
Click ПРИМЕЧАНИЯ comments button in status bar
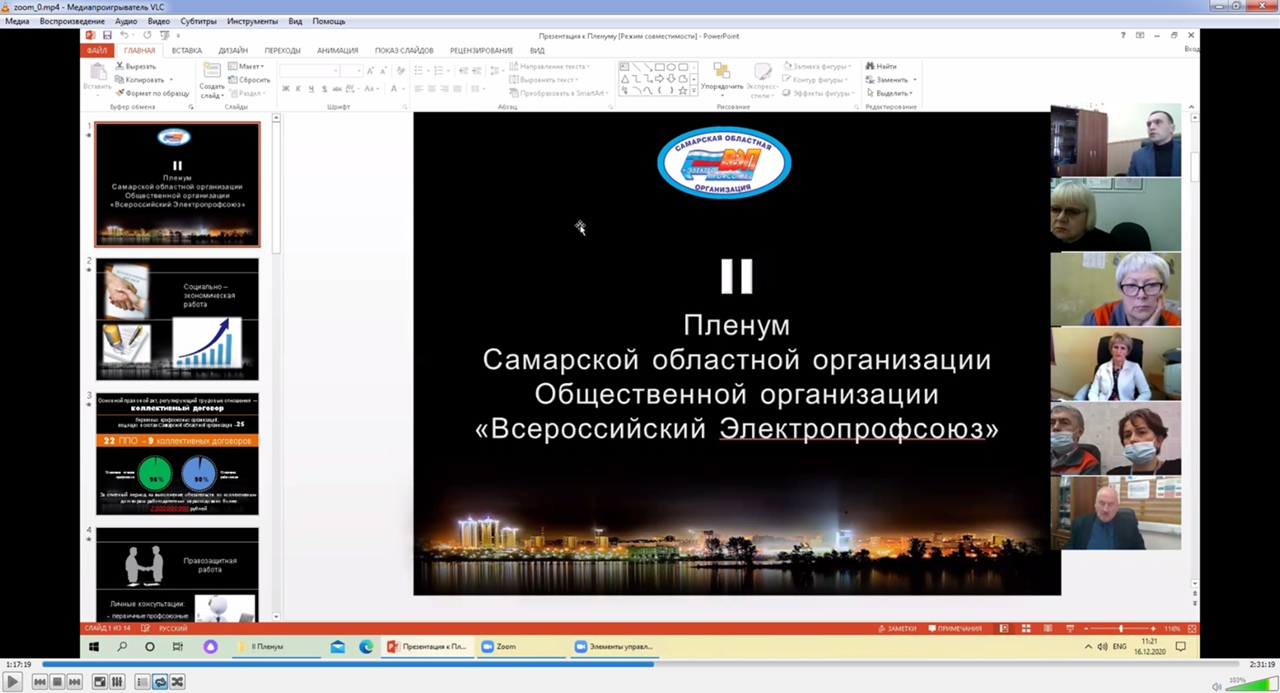[955, 628]
